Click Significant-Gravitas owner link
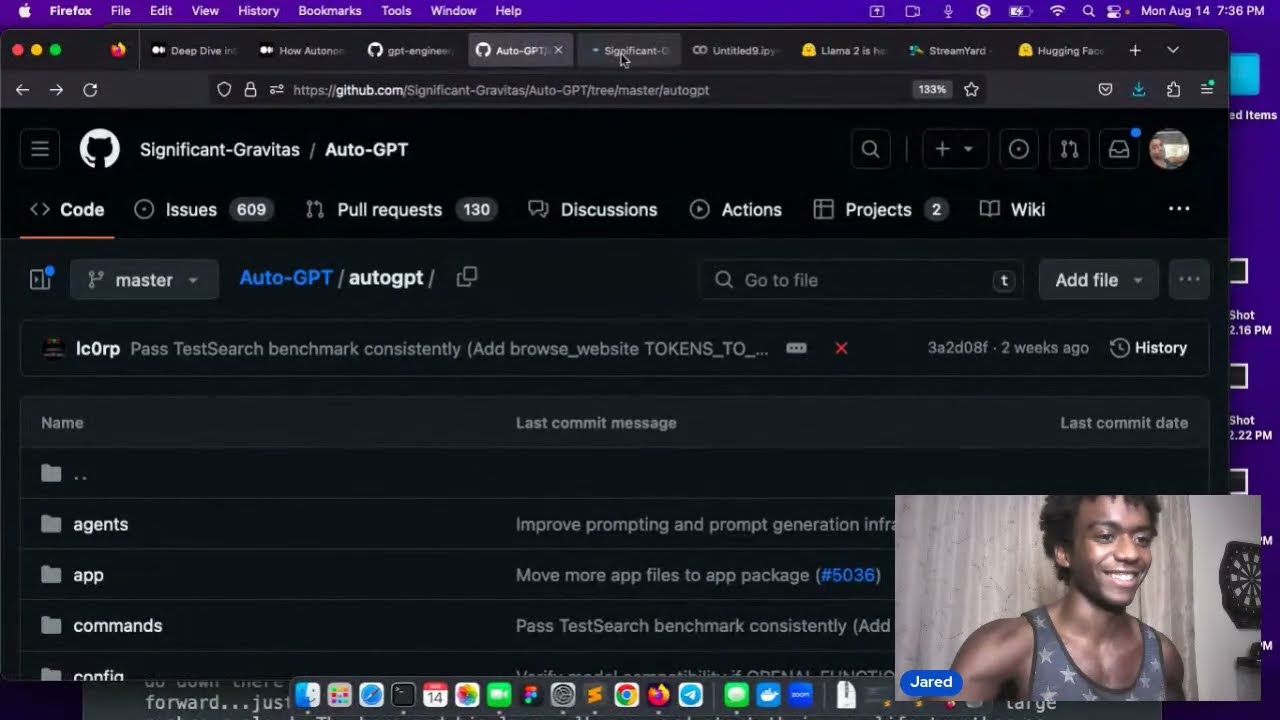 (x=220, y=149)
